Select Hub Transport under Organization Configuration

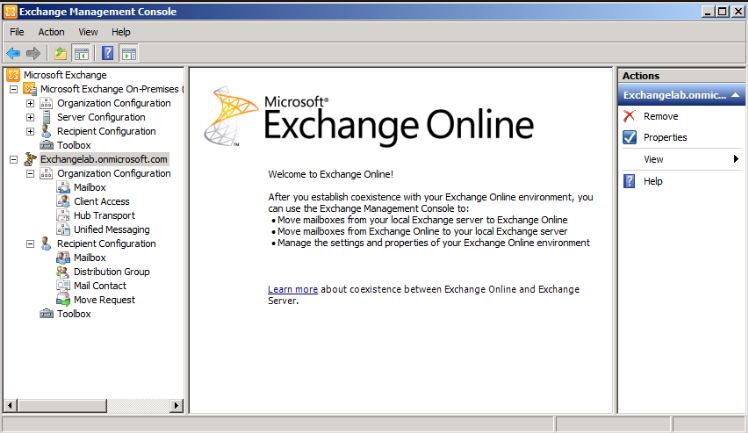click(x=104, y=215)
